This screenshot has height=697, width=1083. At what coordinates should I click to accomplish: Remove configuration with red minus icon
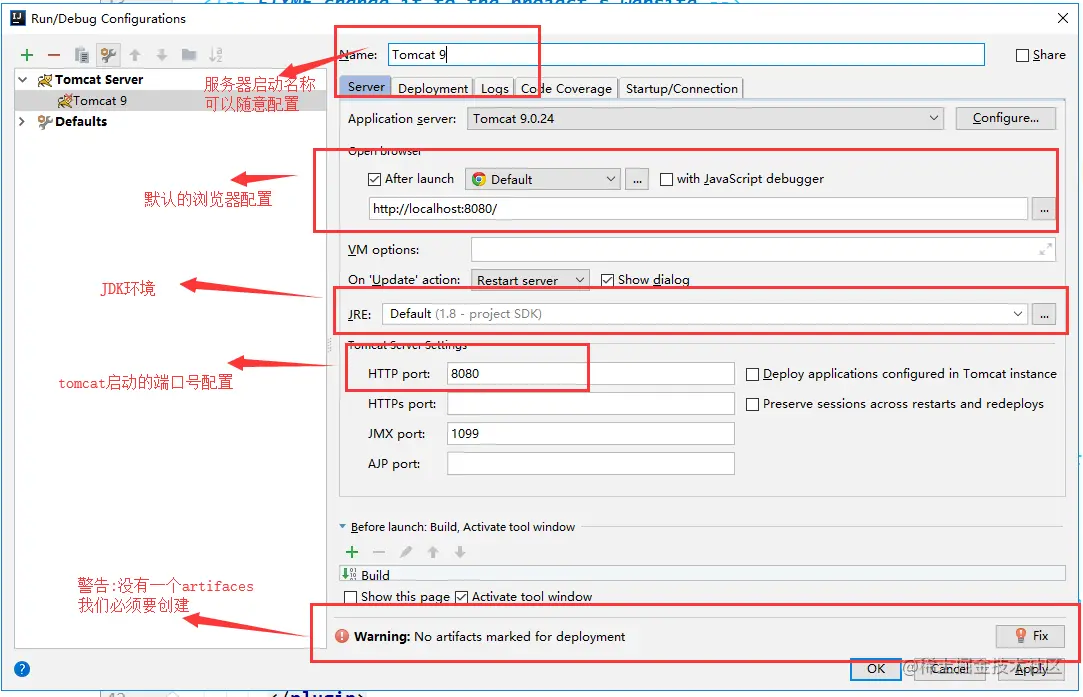(54, 55)
